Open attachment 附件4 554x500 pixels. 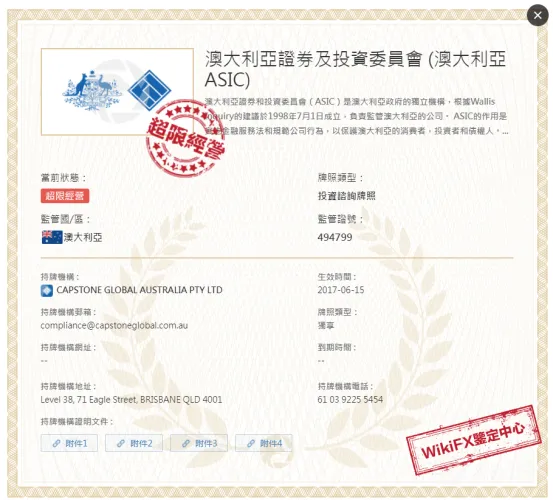(x=264, y=443)
